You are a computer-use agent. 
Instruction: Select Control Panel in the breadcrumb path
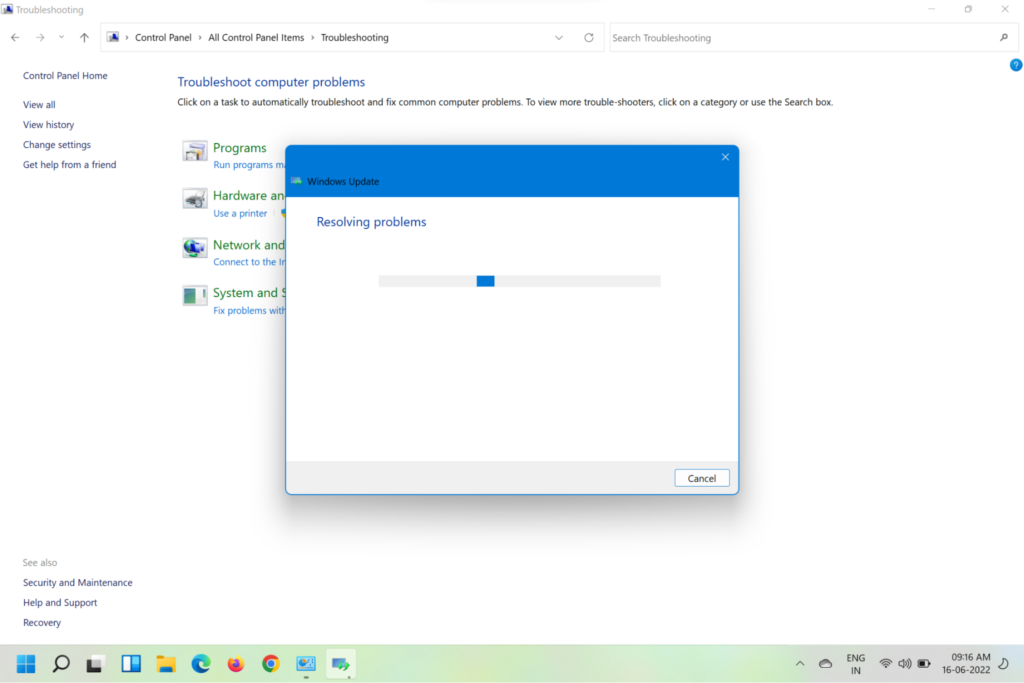pyautogui.click(x=163, y=38)
